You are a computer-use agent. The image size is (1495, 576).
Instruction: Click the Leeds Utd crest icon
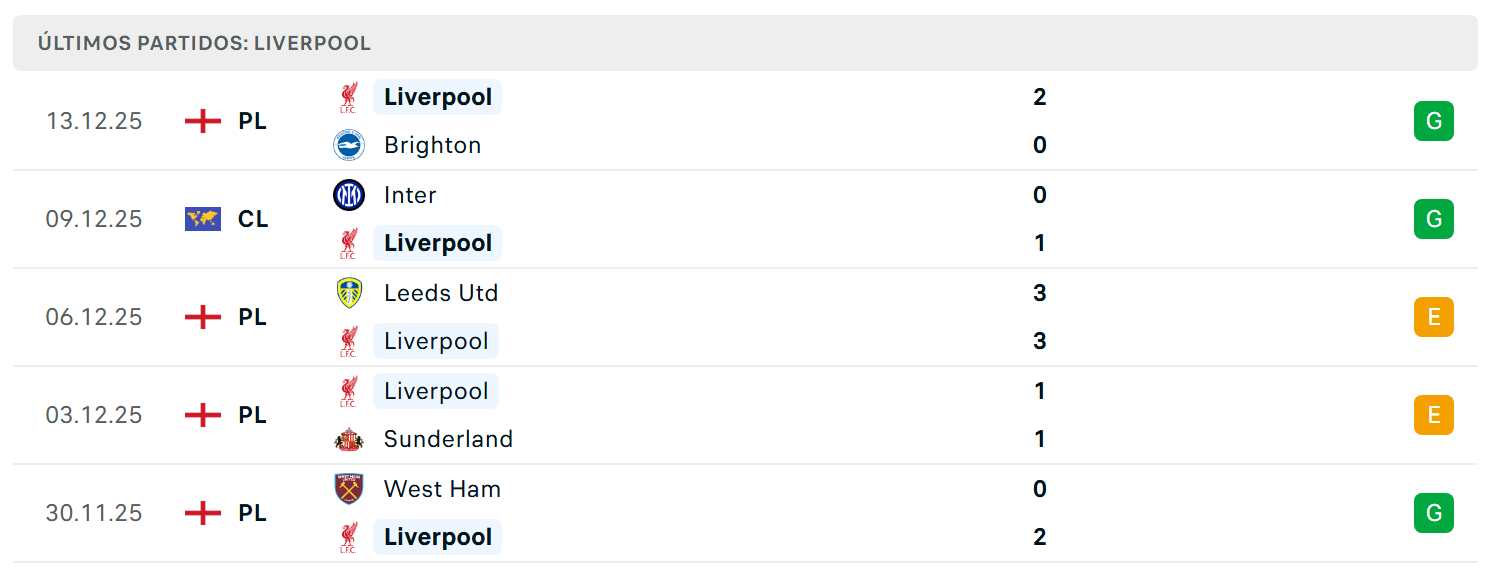coord(349,292)
